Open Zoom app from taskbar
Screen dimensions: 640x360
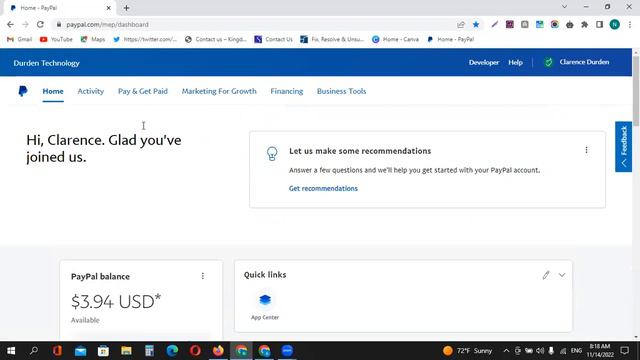click(x=287, y=351)
